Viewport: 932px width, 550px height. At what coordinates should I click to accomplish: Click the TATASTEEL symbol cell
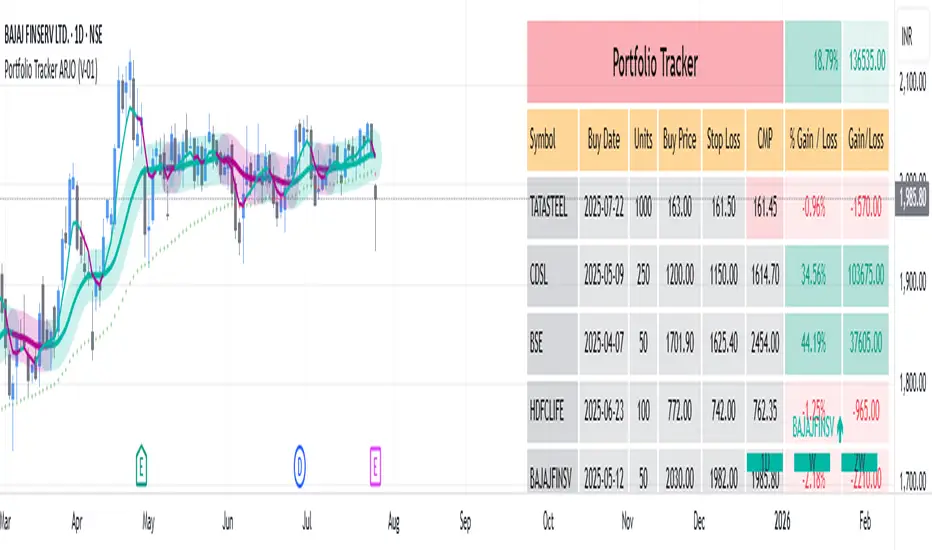[552, 208]
